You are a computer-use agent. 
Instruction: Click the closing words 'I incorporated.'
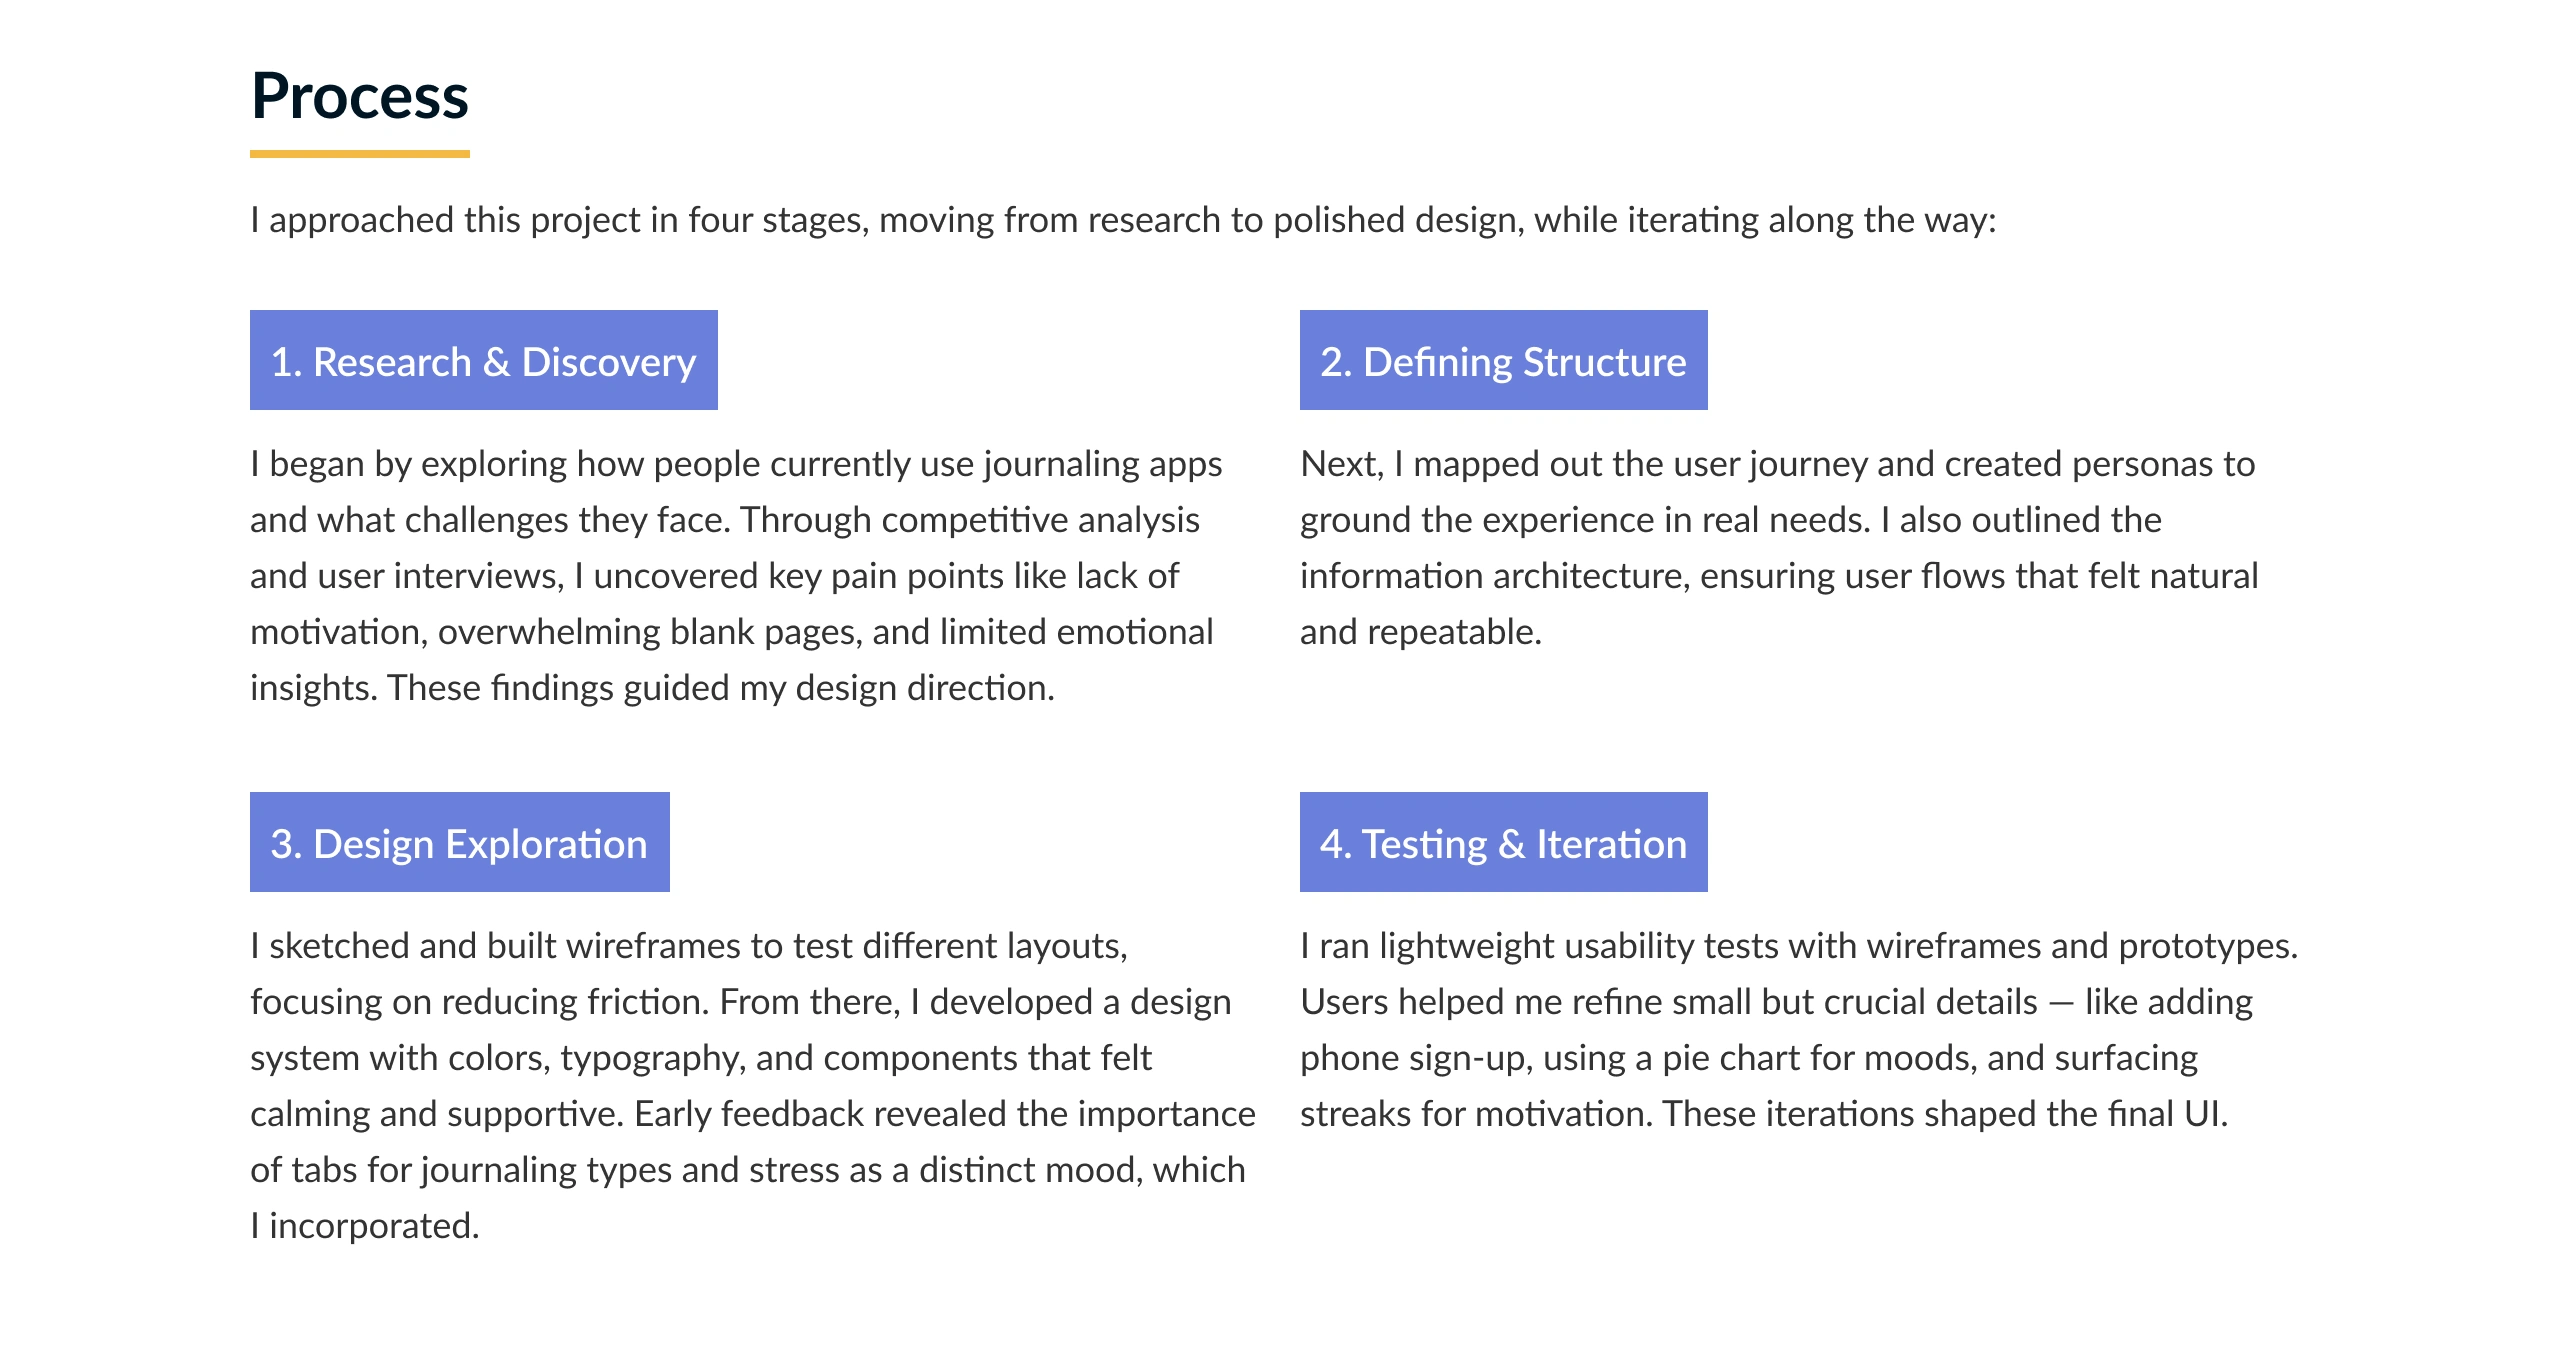(x=365, y=1226)
